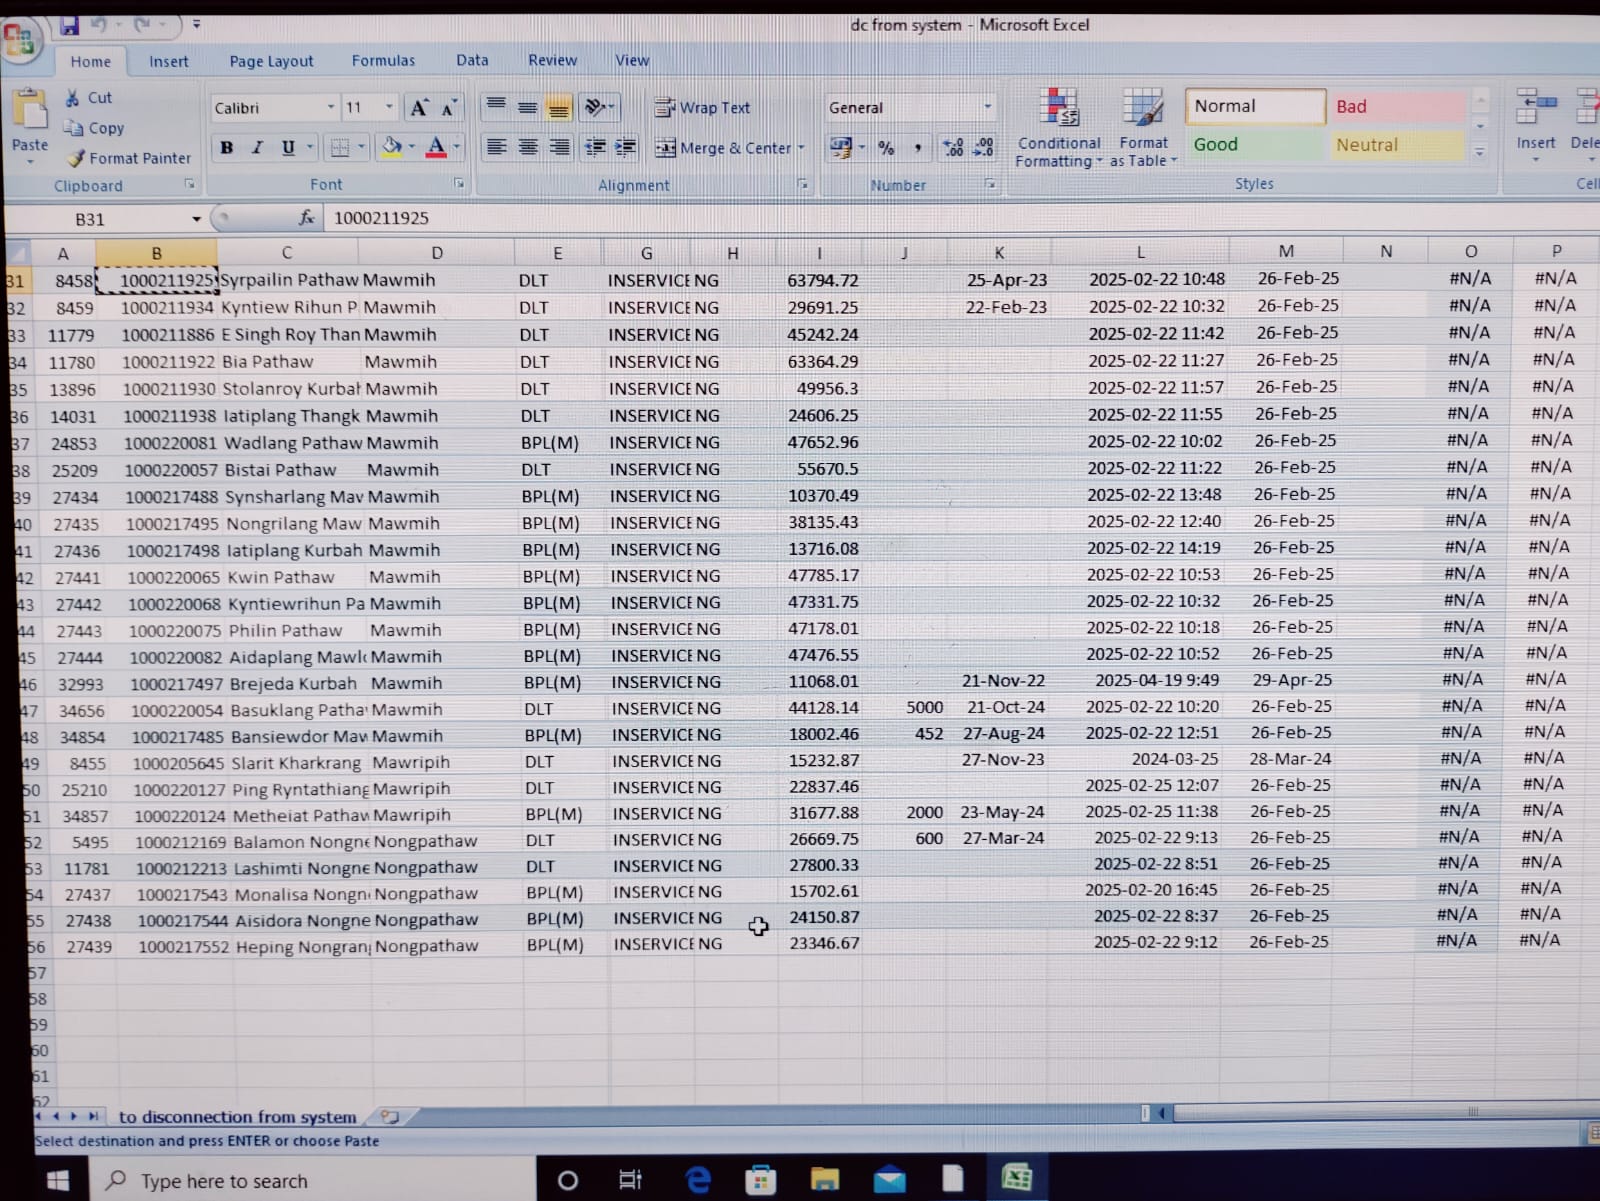Click the Increase Font Size icon
Viewport: 1600px width, 1201px height.
click(419, 108)
